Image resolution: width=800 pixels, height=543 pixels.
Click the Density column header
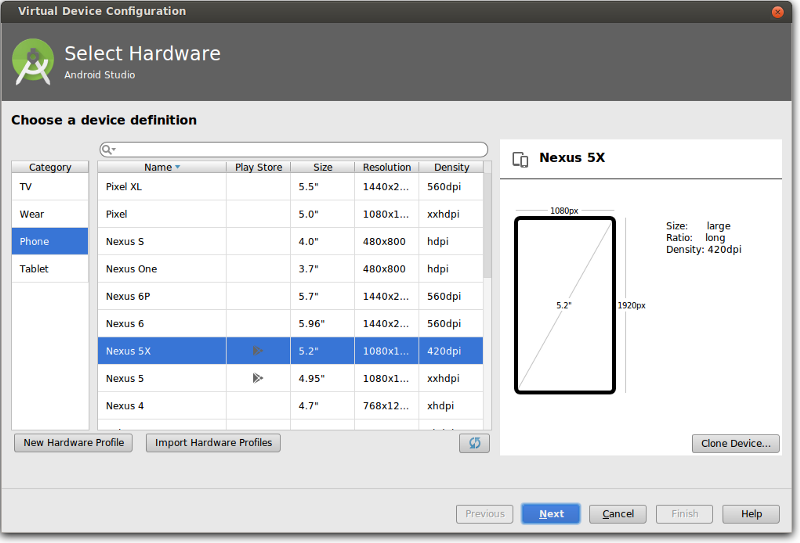pos(451,167)
